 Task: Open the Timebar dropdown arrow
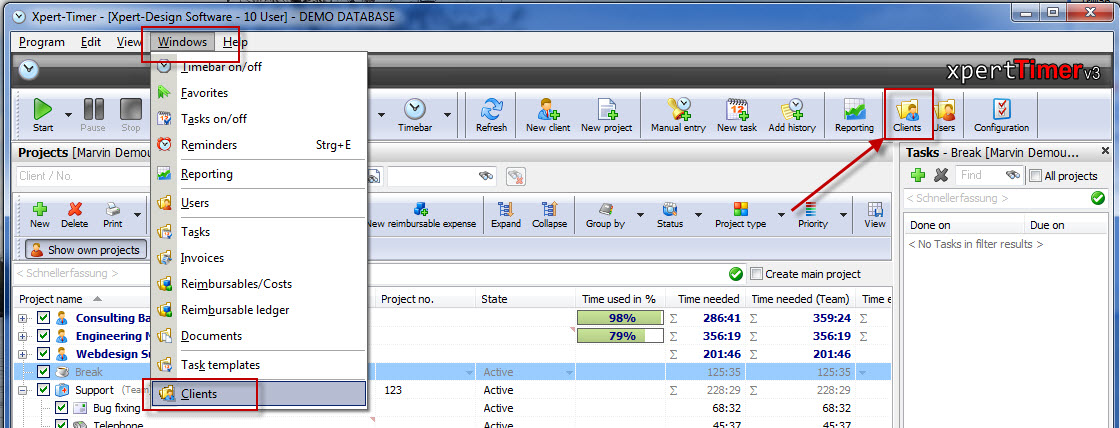pyautogui.click(x=447, y=114)
